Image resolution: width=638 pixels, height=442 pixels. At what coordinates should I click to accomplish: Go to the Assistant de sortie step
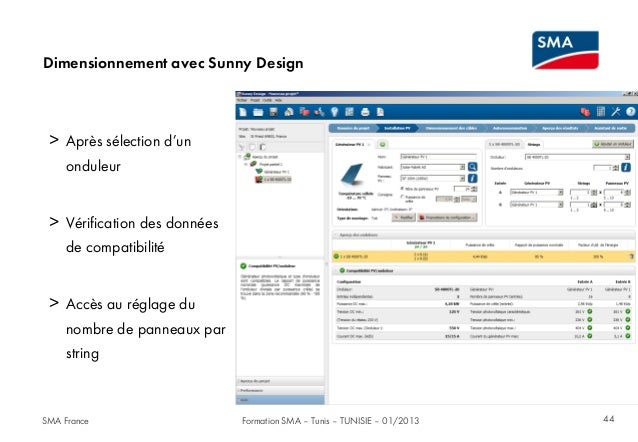[610, 128]
